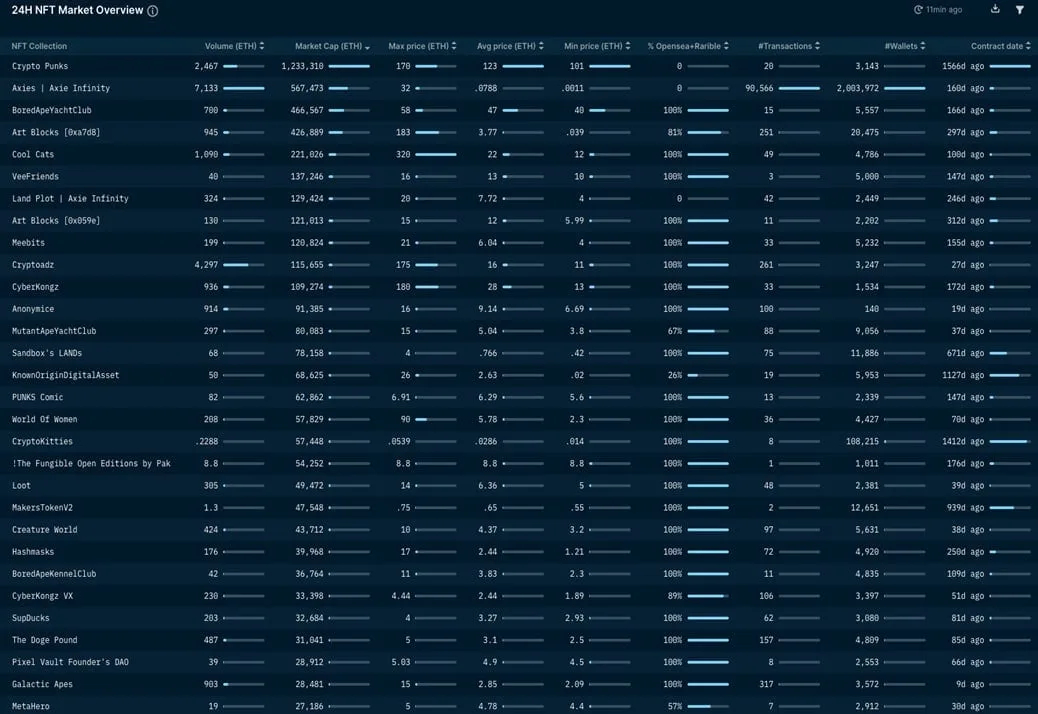Image resolution: width=1038 pixels, height=714 pixels.
Task: Click Crypto Punks contract date 1566d ago
Action: coord(963,66)
